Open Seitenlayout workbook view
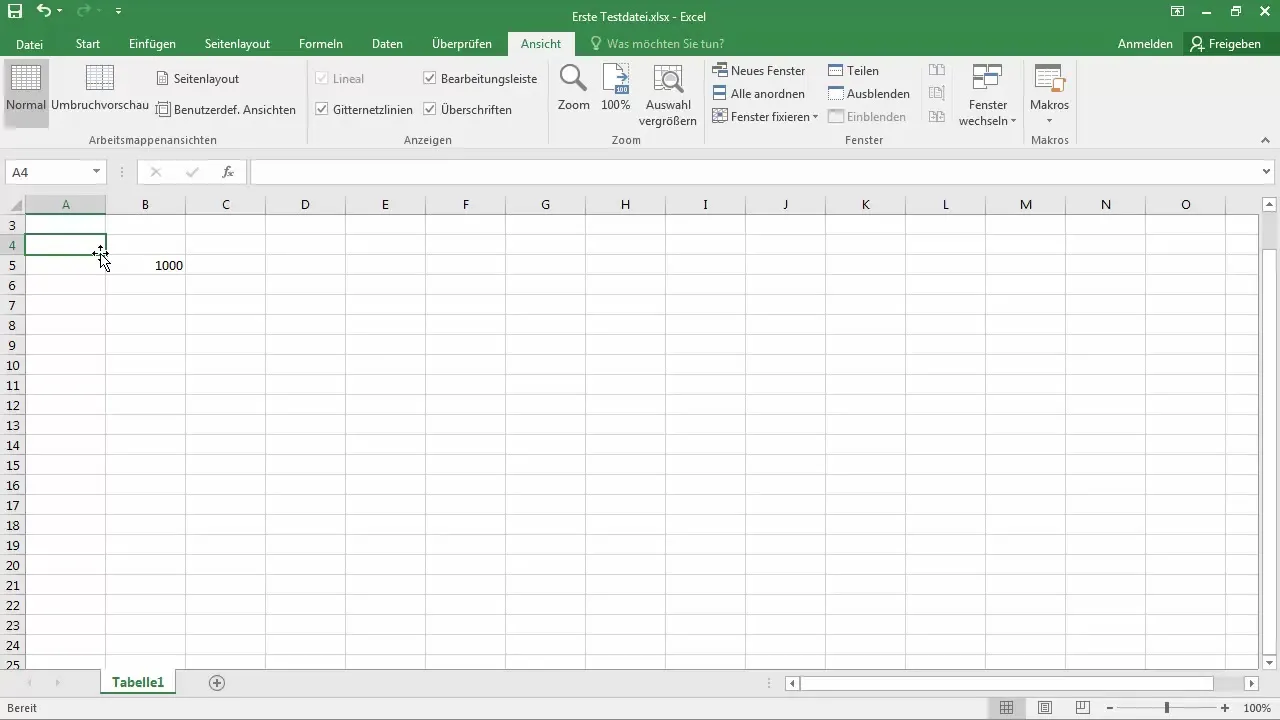 (x=198, y=78)
